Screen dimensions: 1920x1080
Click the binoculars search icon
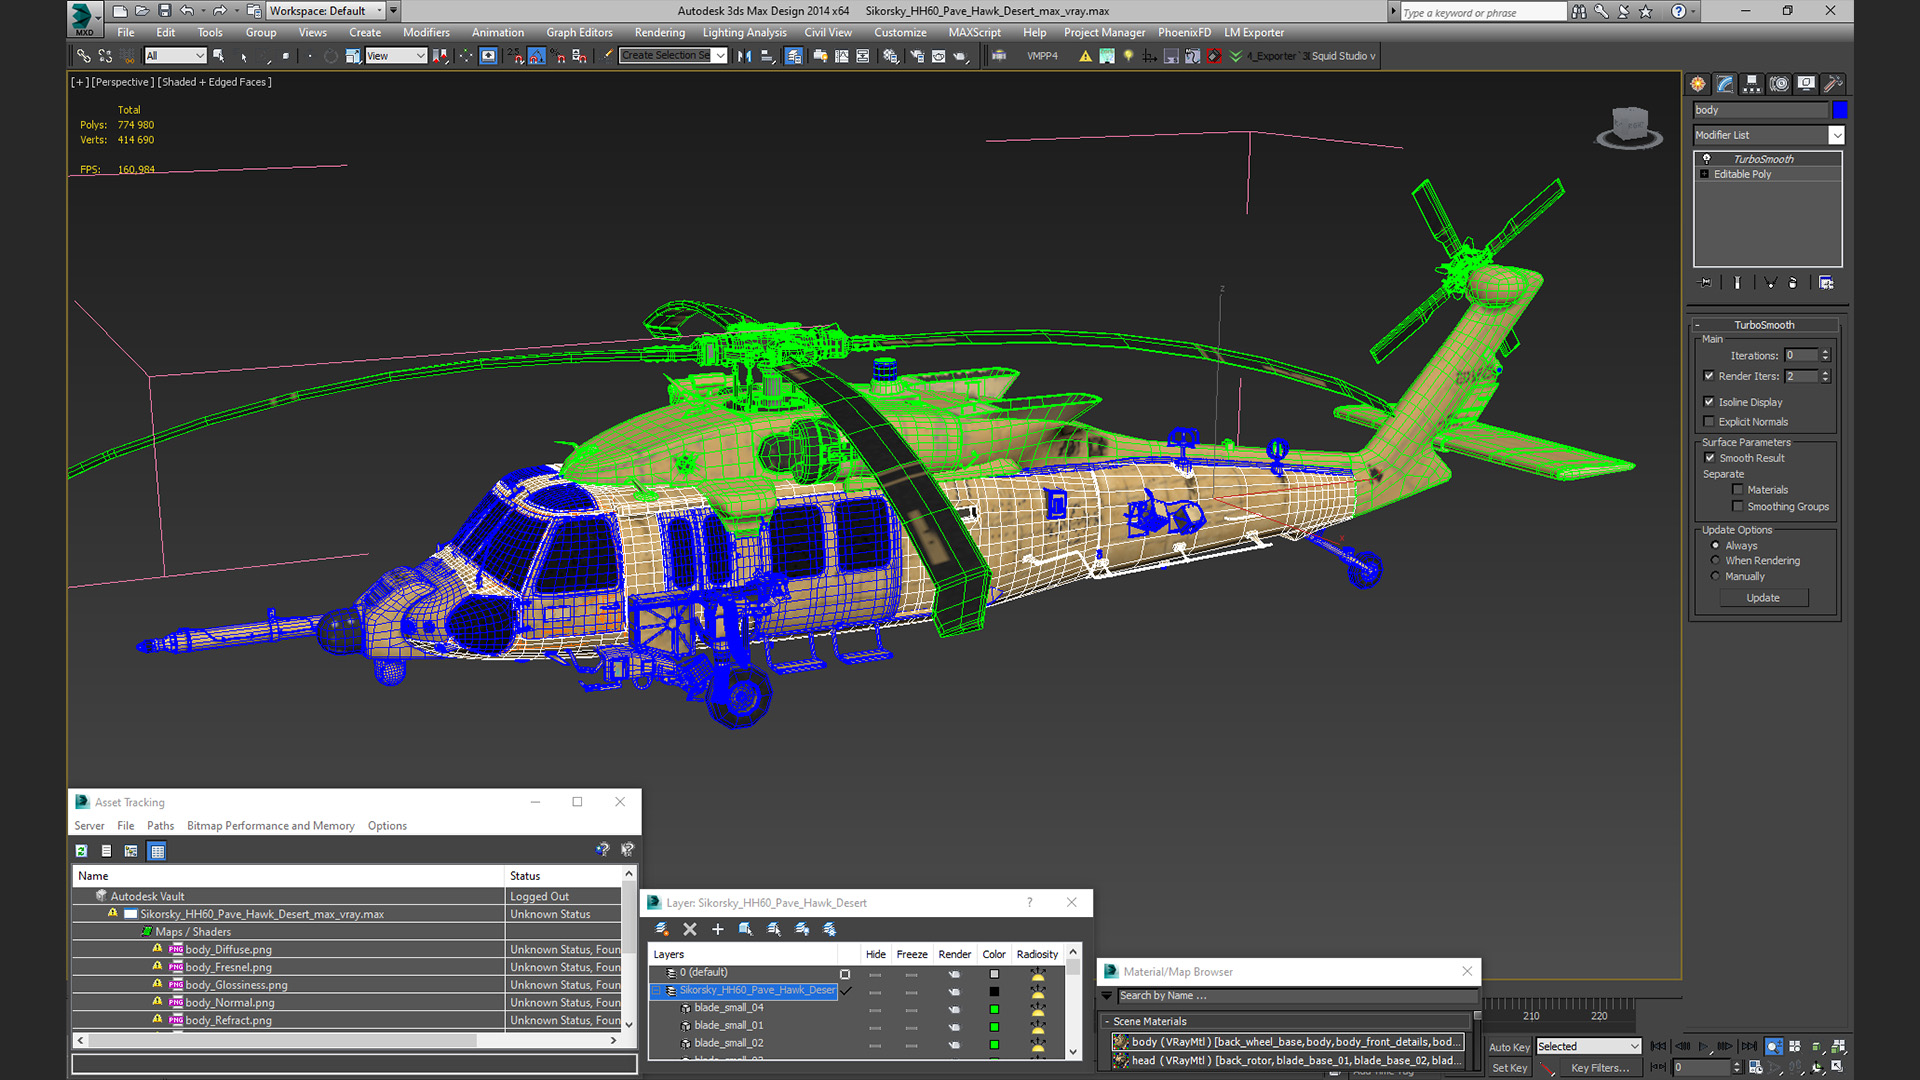[1578, 12]
